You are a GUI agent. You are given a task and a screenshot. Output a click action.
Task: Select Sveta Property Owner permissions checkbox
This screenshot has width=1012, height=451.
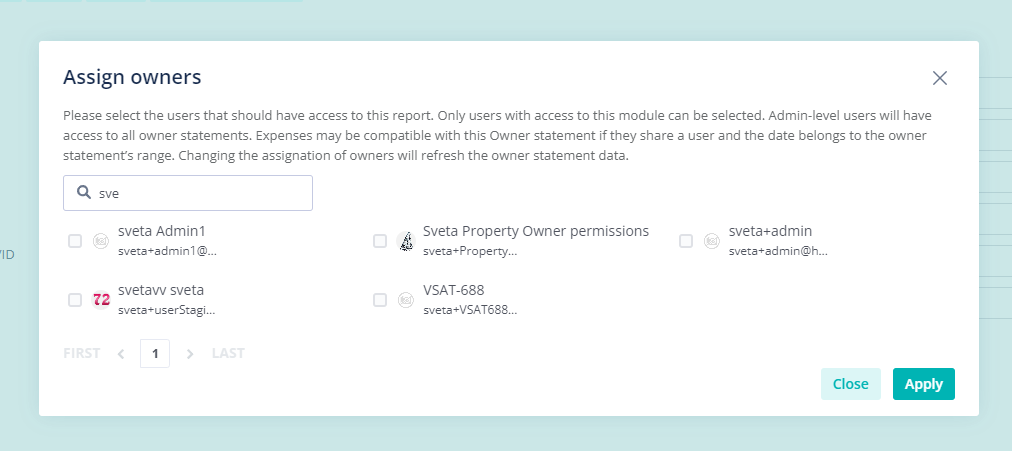tap(380, 241)
